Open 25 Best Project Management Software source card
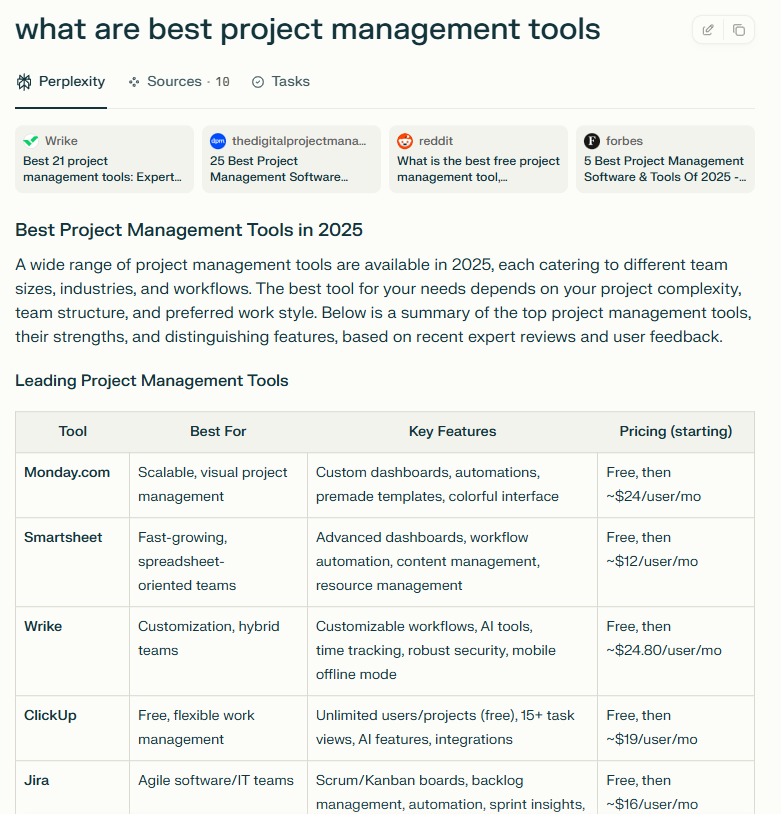Image resolution: width=781 pixels, height=814 pixels. pos(291,159)
